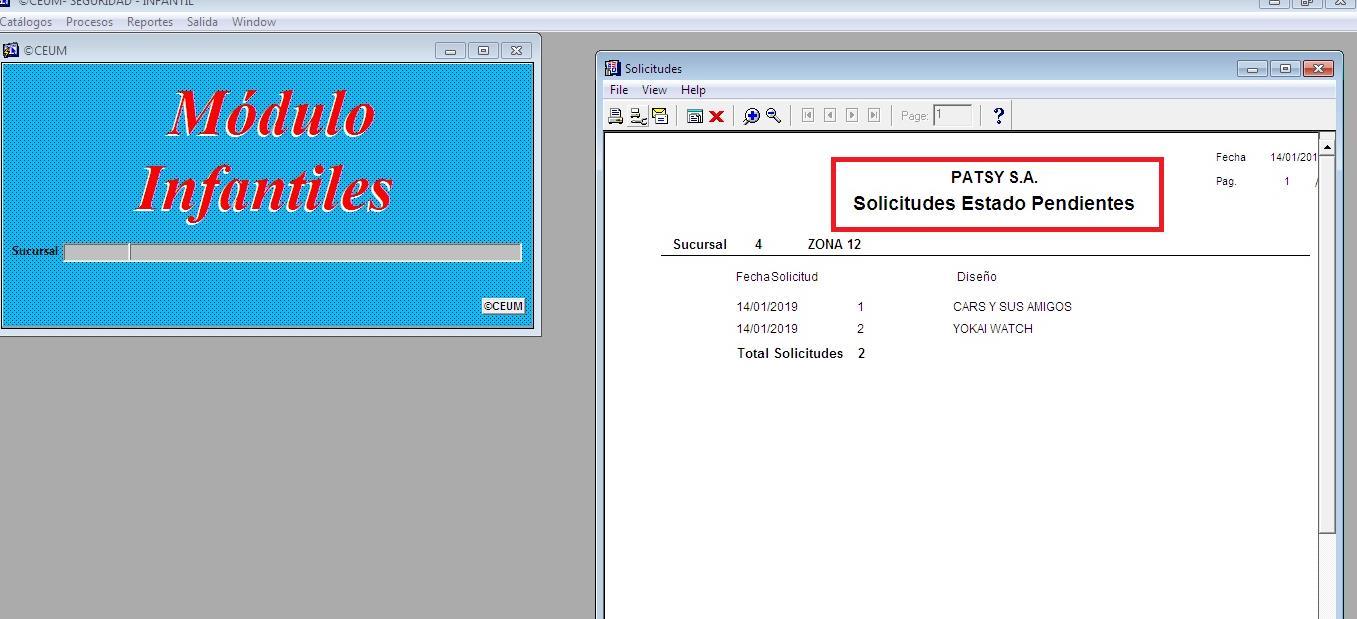
Task: Open the Catálogos menu
Action: (x=26, y=21)
